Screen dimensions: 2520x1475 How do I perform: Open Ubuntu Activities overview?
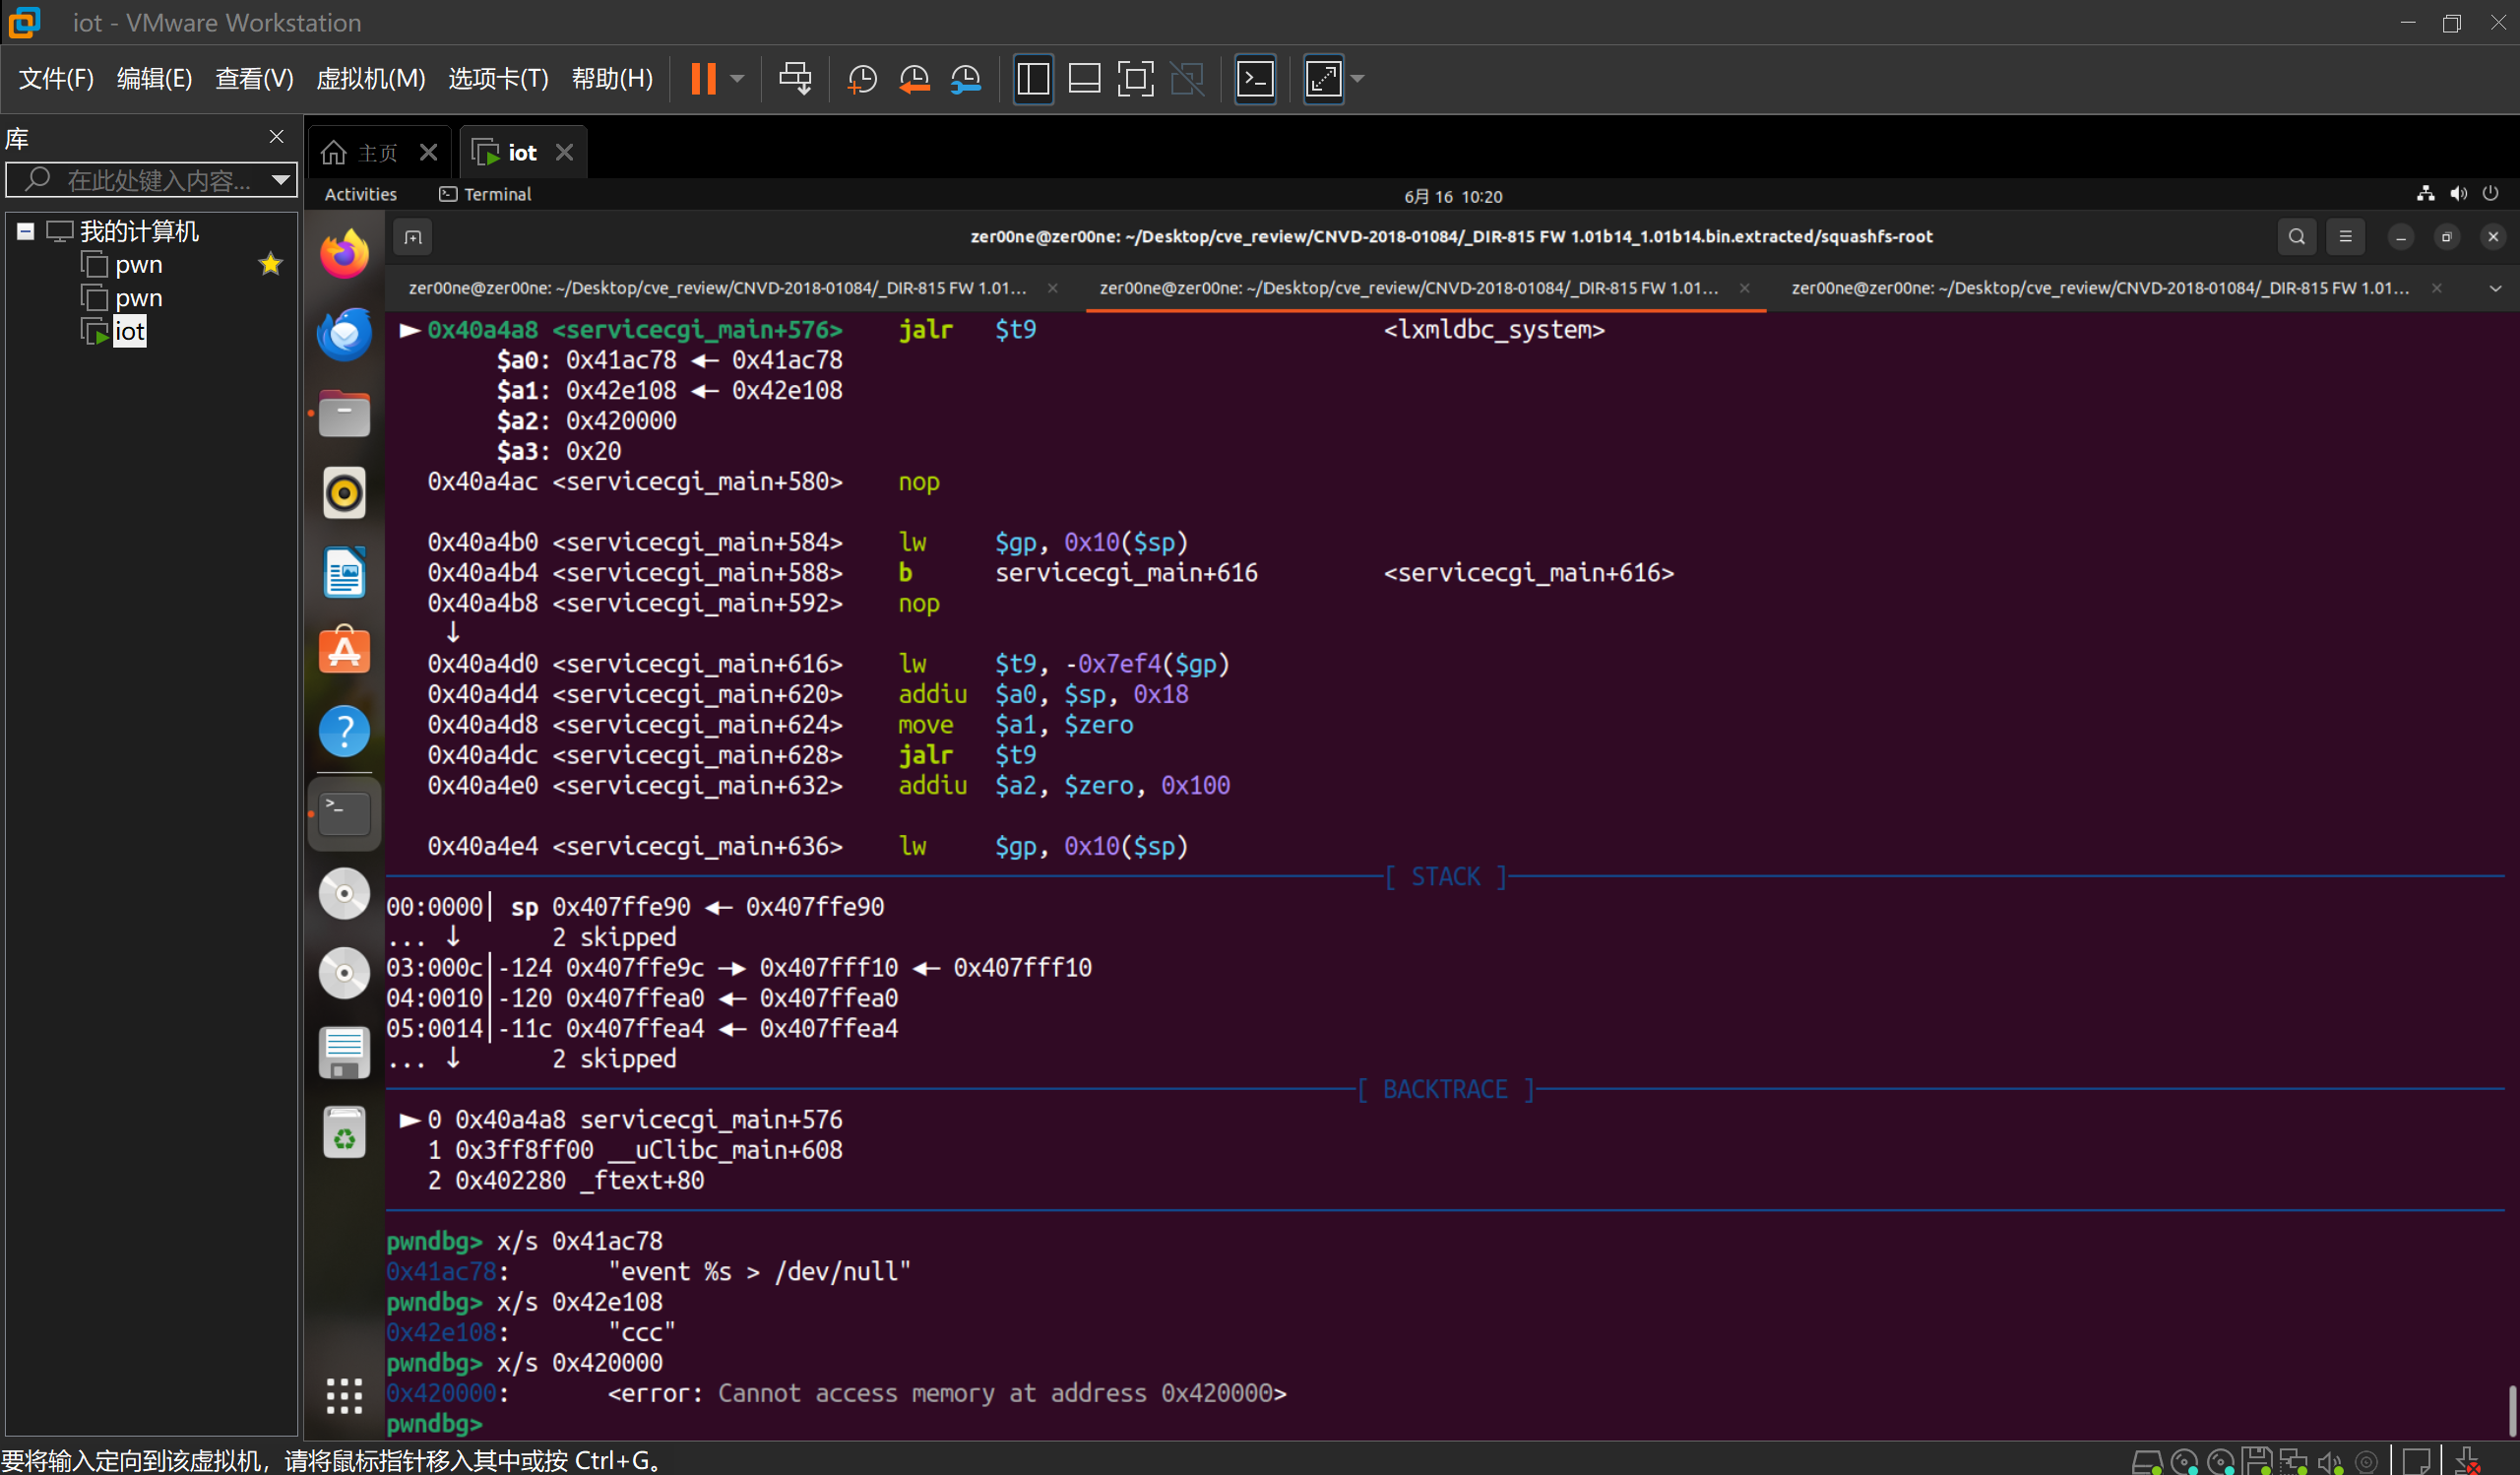tap(361, 194)
